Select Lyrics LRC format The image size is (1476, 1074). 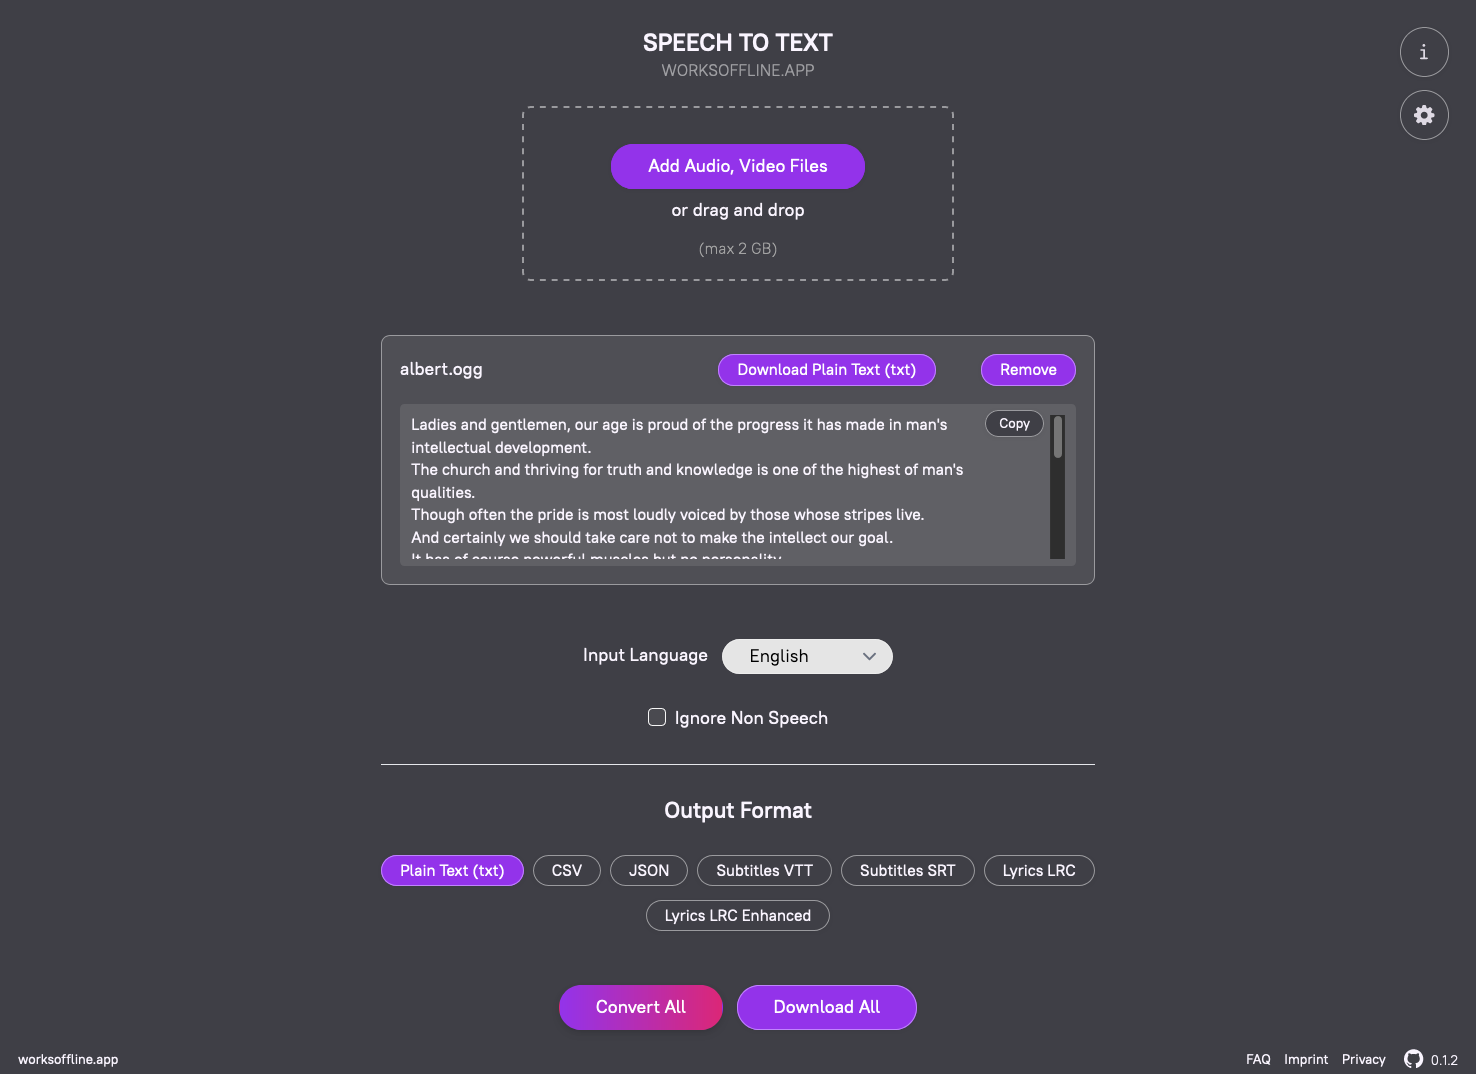[1039, 870]
